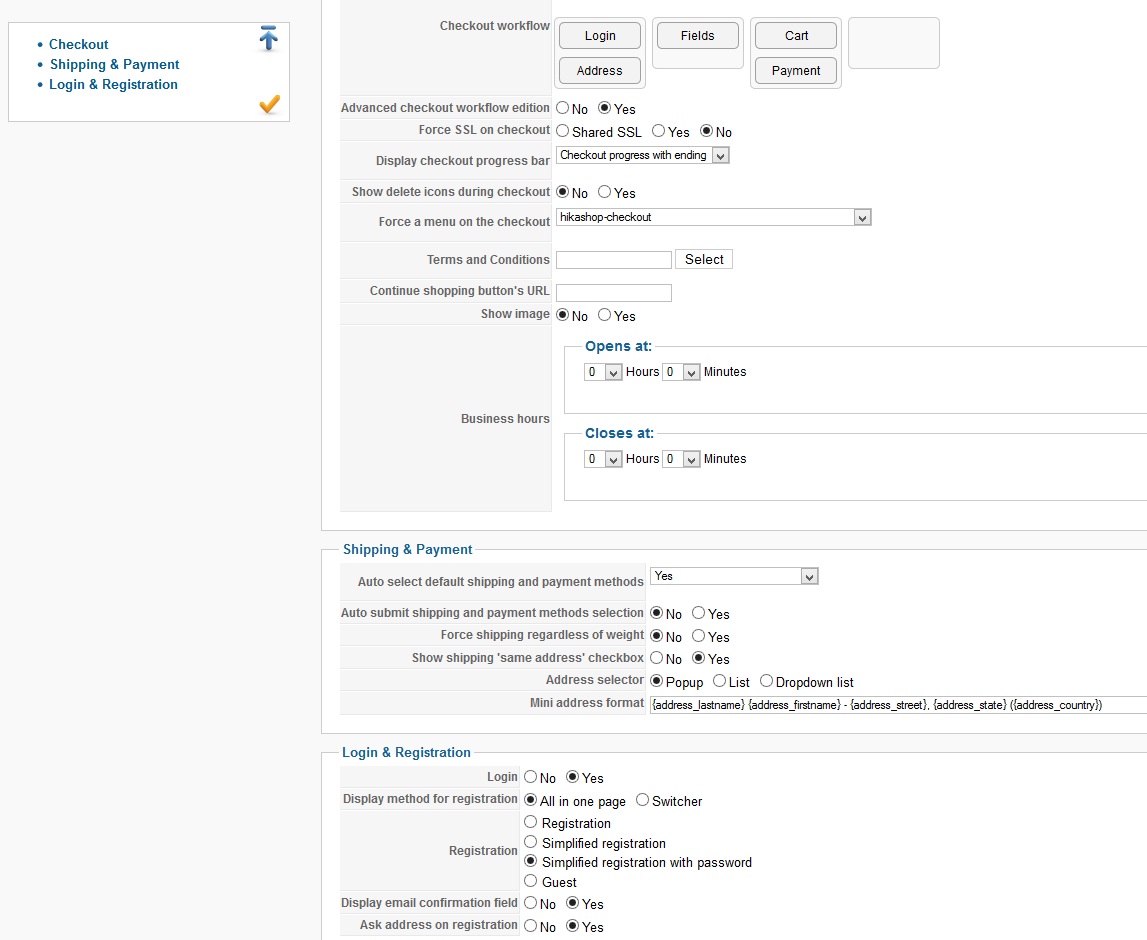This screenshot has height=940, width=1147.
Task: Open the Opens at Hours dropdown
Action: coord(604,372)
